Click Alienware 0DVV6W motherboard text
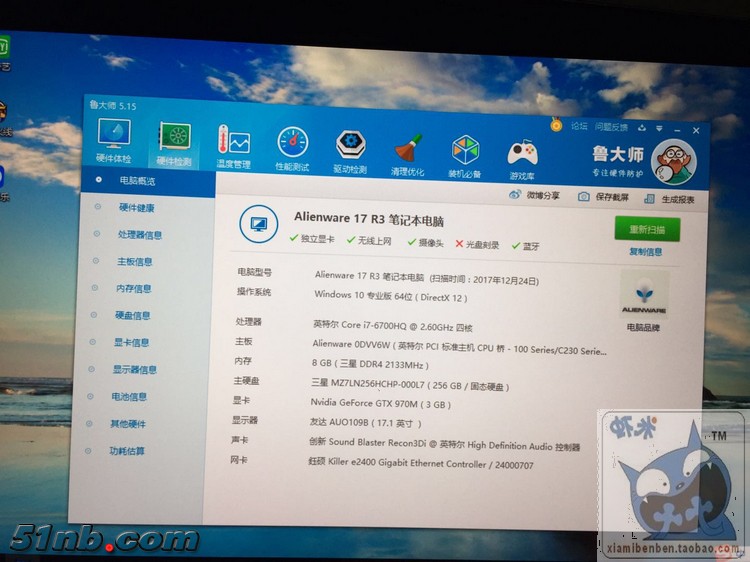 (459, 347)
